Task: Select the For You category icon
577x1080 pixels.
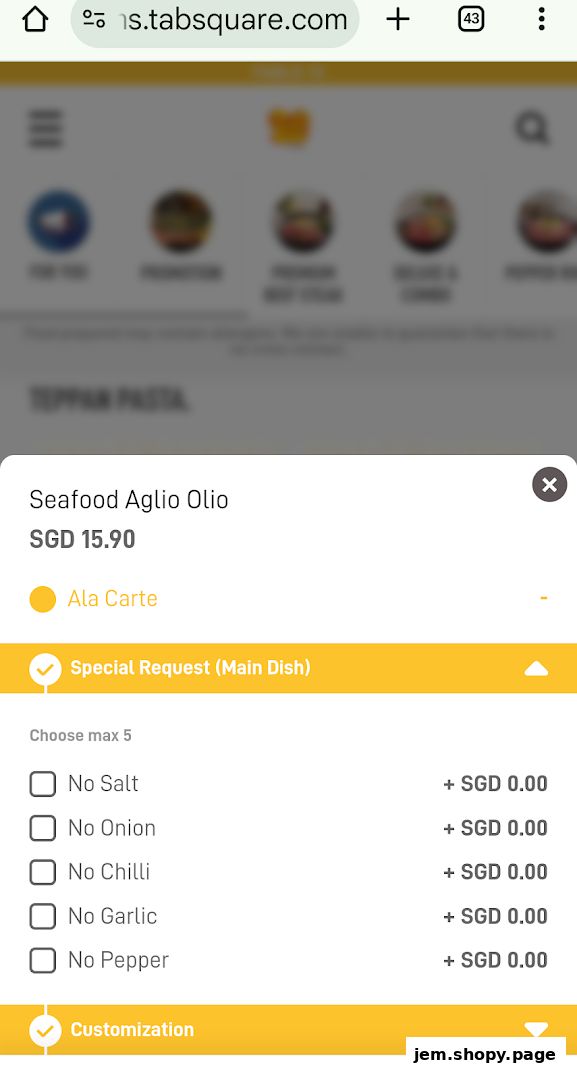Action: (59, 221)
